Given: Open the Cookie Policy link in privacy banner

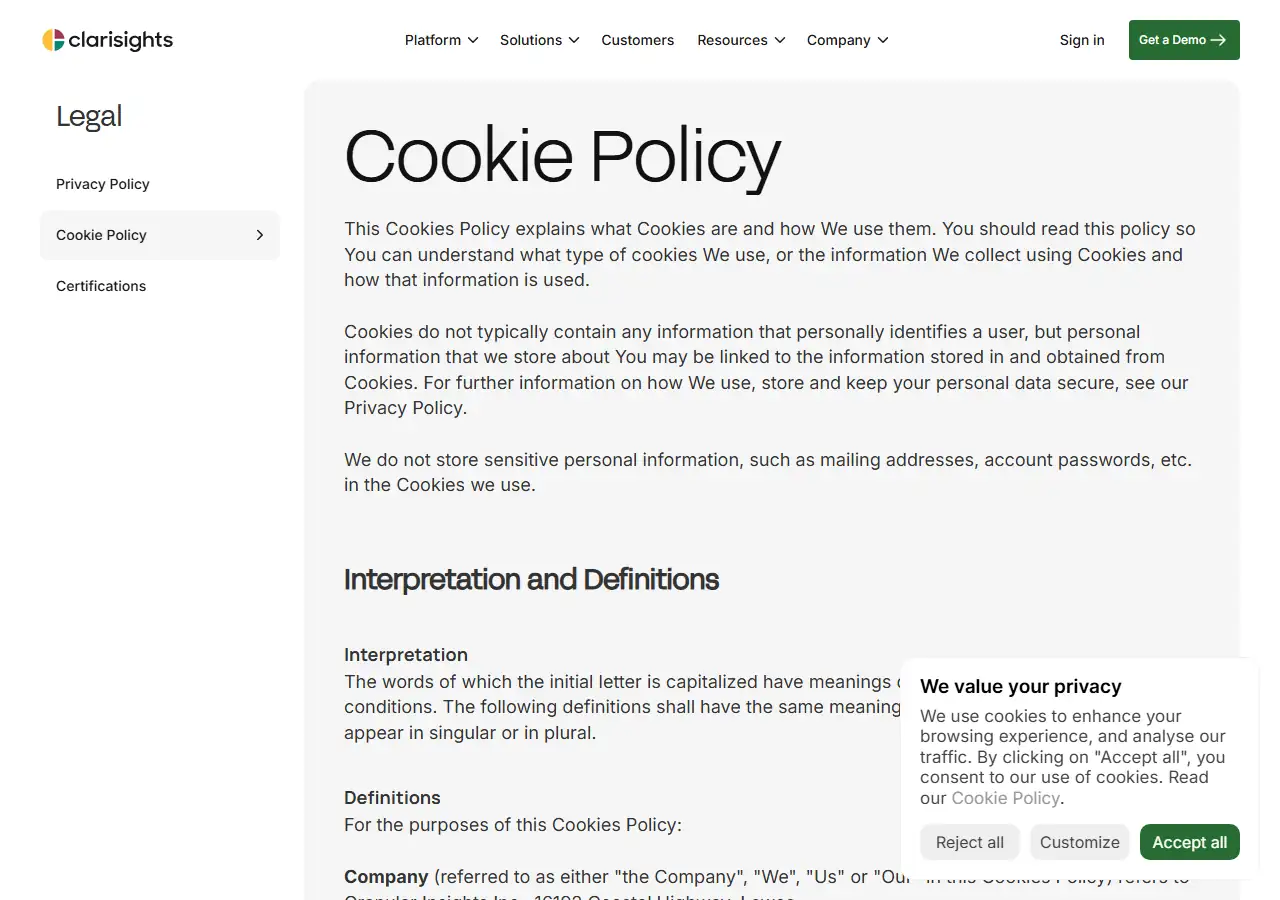Looking at the screenshot, I should (1005, 798).
